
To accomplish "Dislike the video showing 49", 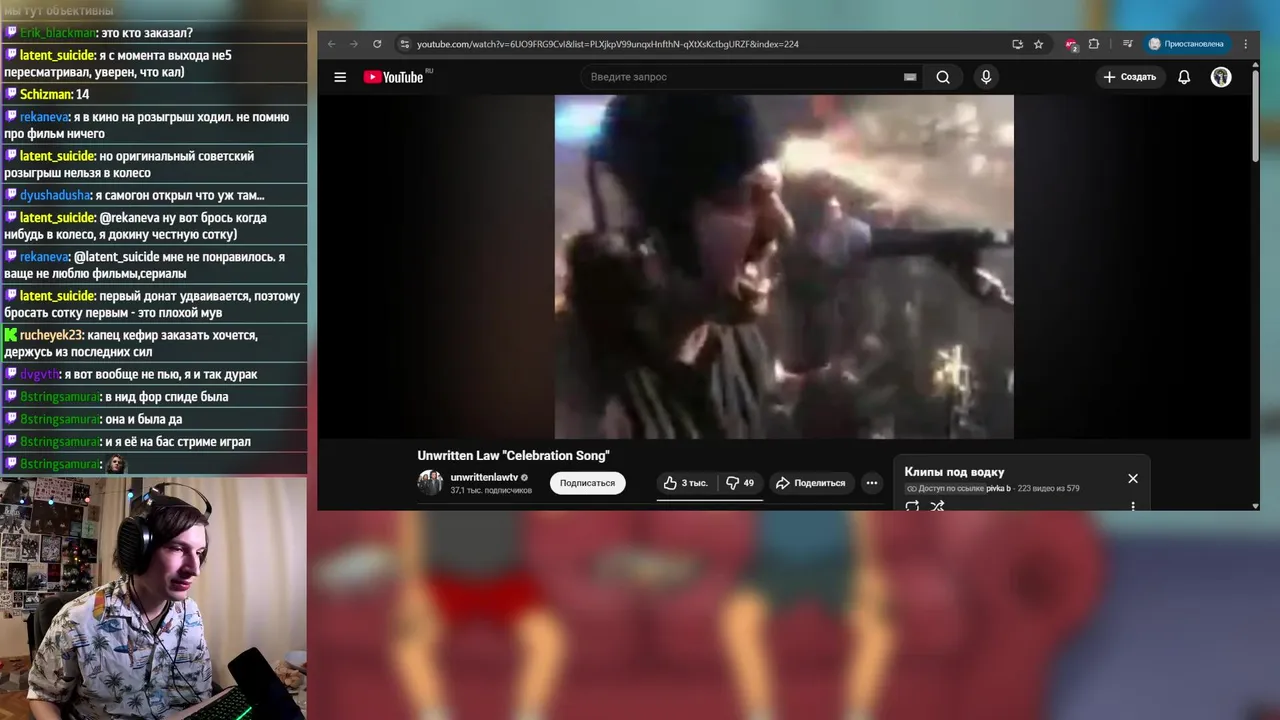I will (x=740, y=483).
